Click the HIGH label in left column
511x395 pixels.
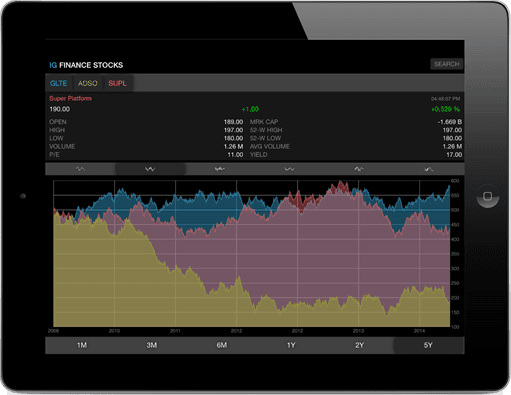[x=57, y=130]
